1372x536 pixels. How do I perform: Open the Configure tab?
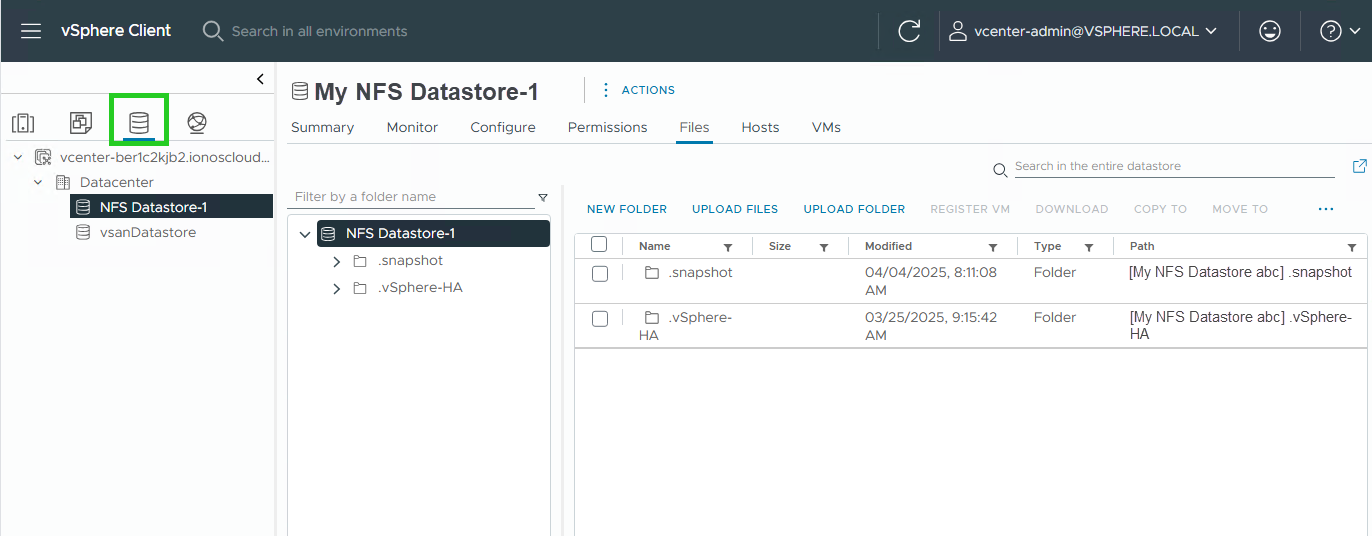coord(503,127)
